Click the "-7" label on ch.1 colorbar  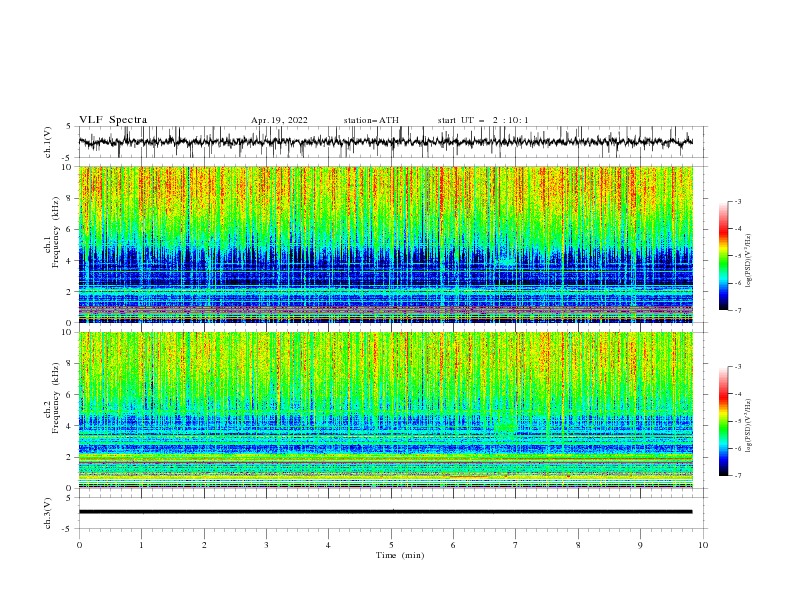[737, 311]
